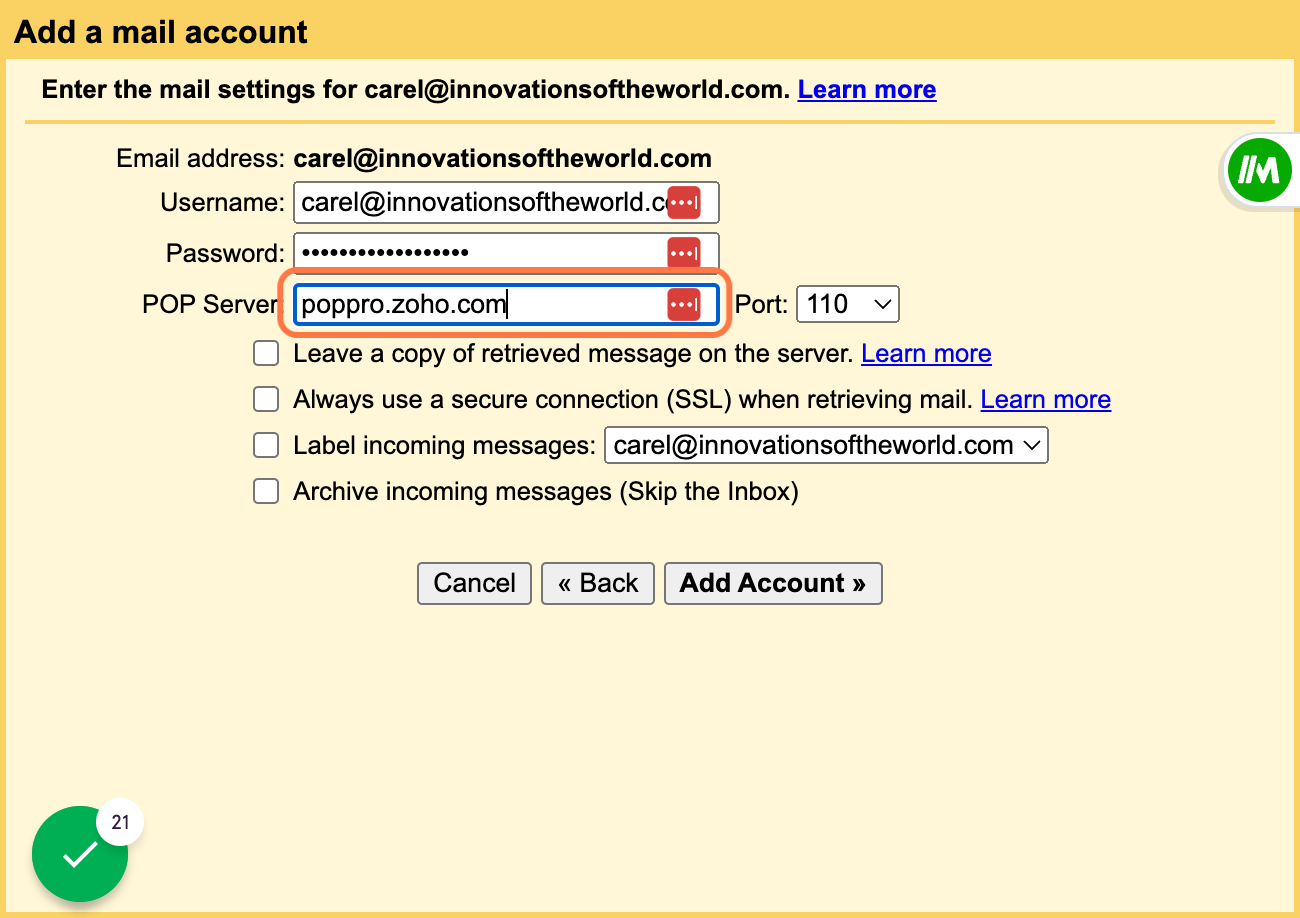
Task: Open the Port 110 dropdown
Action: (848, 304)
